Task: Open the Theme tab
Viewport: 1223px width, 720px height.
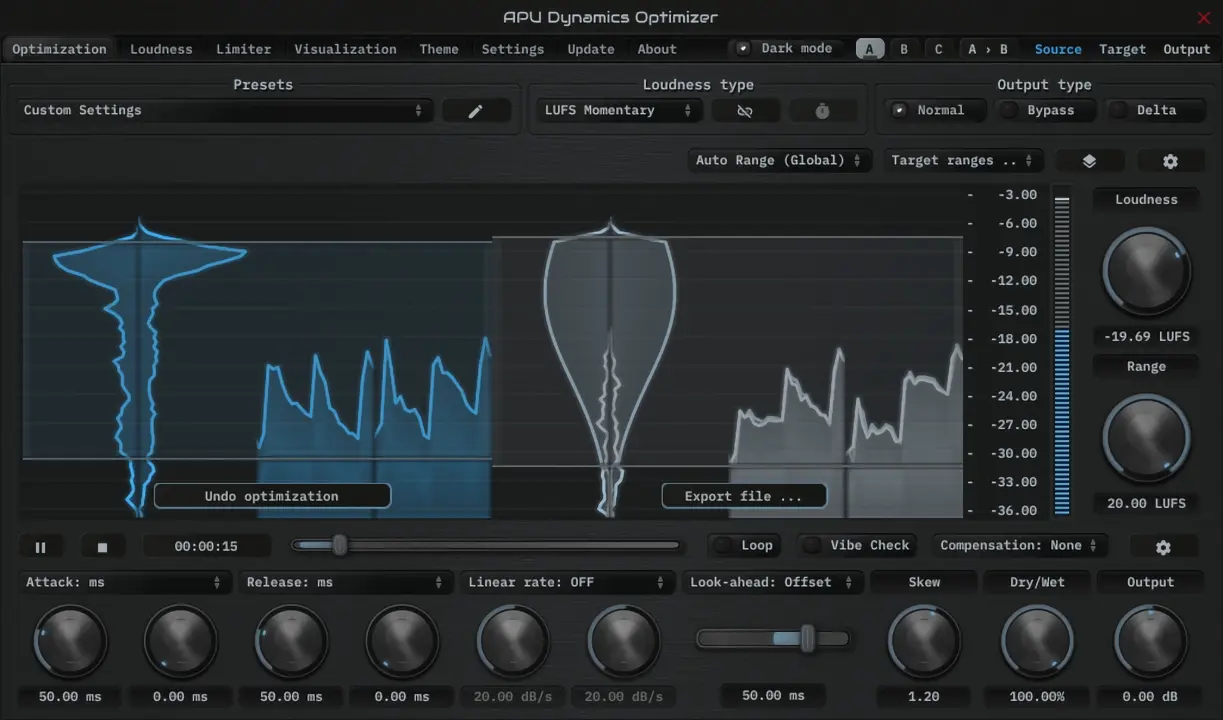Action: pyautogui.click(x=439, y=49)
